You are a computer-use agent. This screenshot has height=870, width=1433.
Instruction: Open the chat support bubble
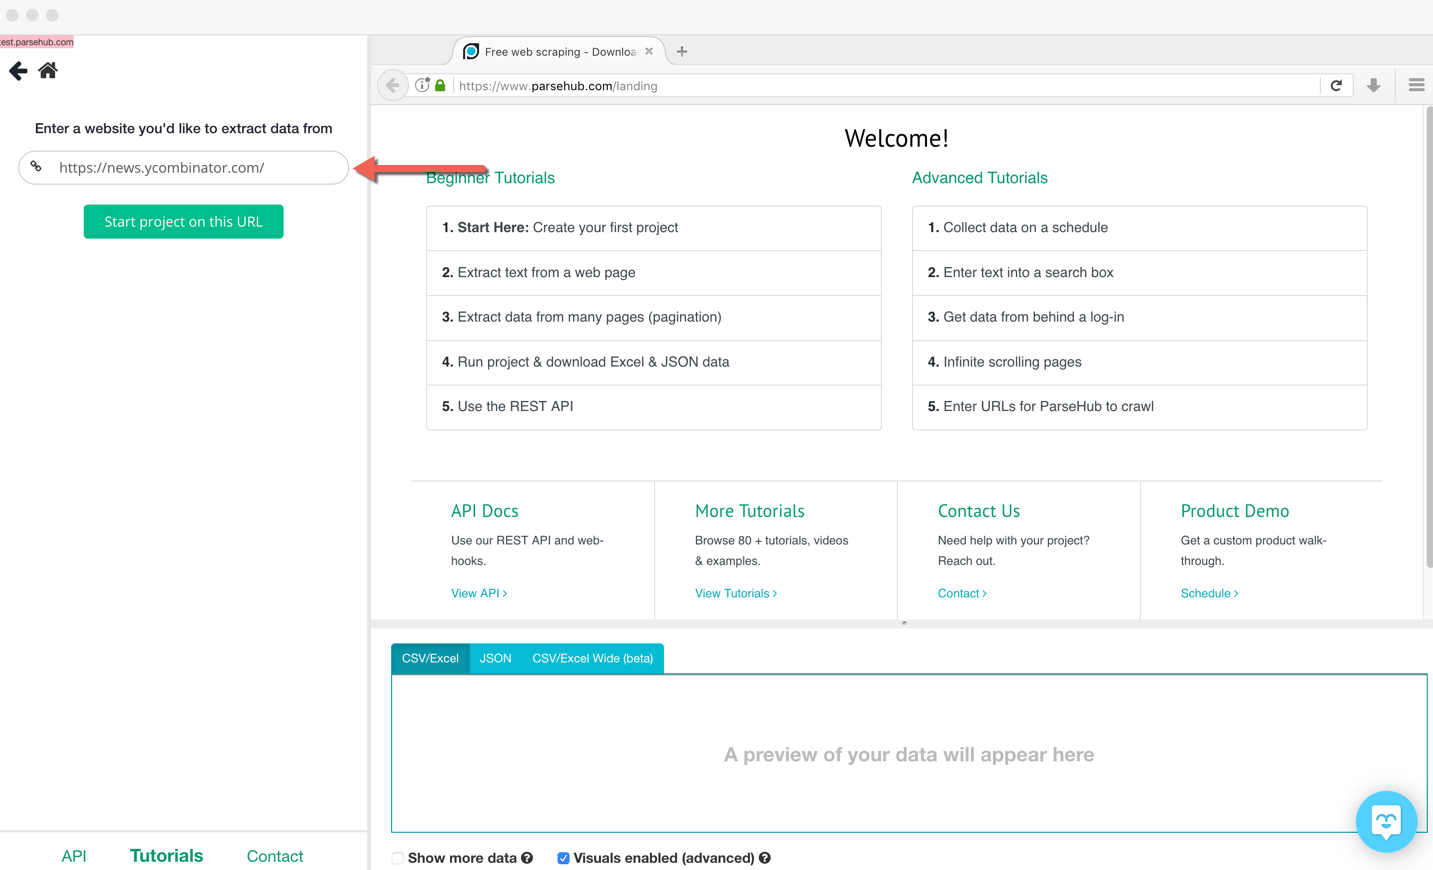(x=1386, y=822)
